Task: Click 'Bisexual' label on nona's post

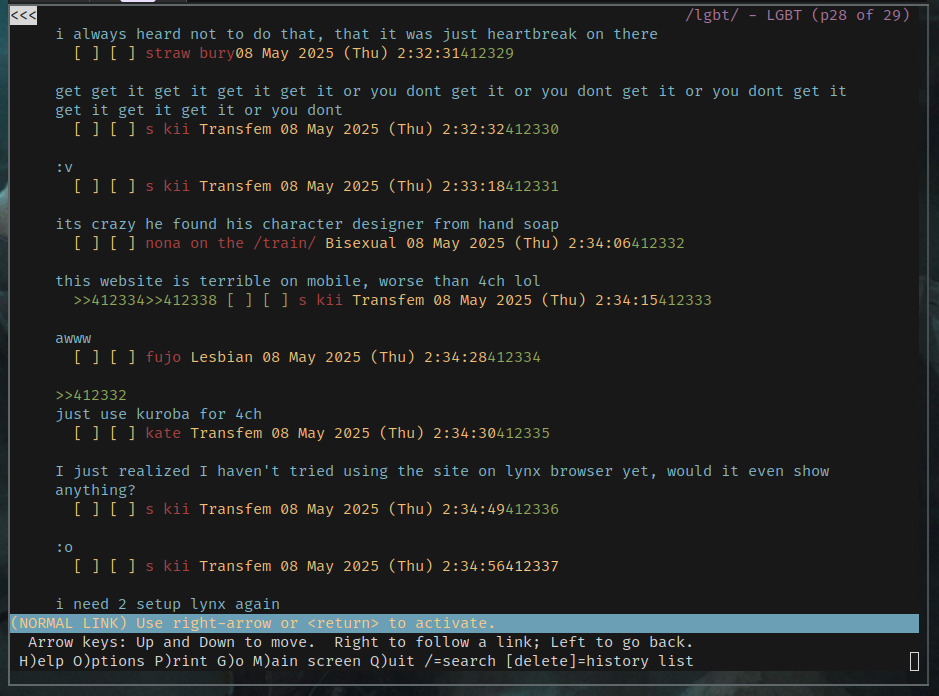Action: coord(361,243)
